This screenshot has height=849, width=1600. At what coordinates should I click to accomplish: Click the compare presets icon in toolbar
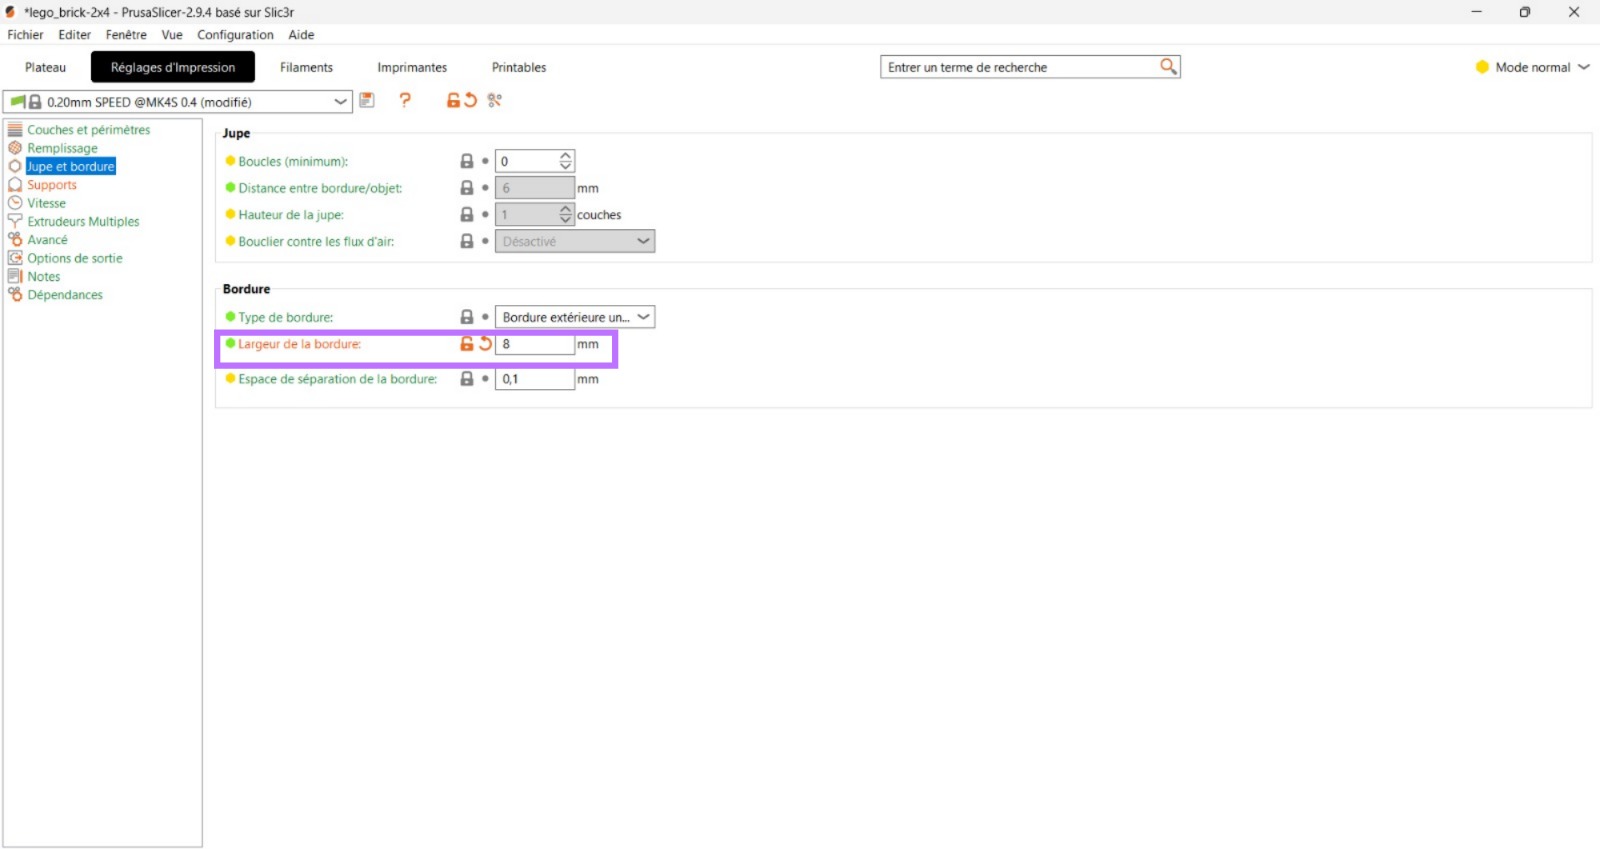pos(495,100)
